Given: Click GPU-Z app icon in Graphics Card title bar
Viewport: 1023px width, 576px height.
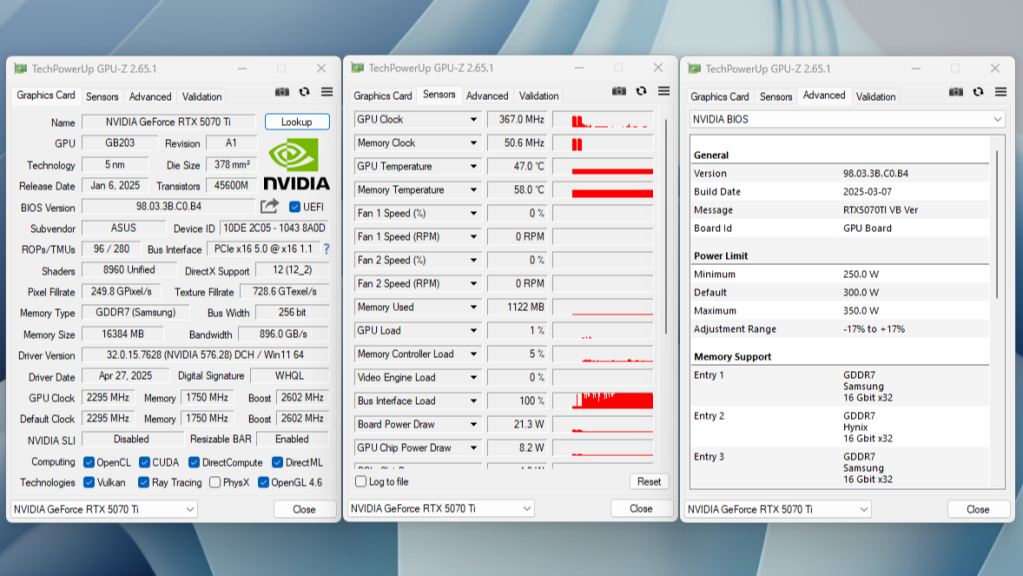Looking at the screenshot, I should click(21, 68).
